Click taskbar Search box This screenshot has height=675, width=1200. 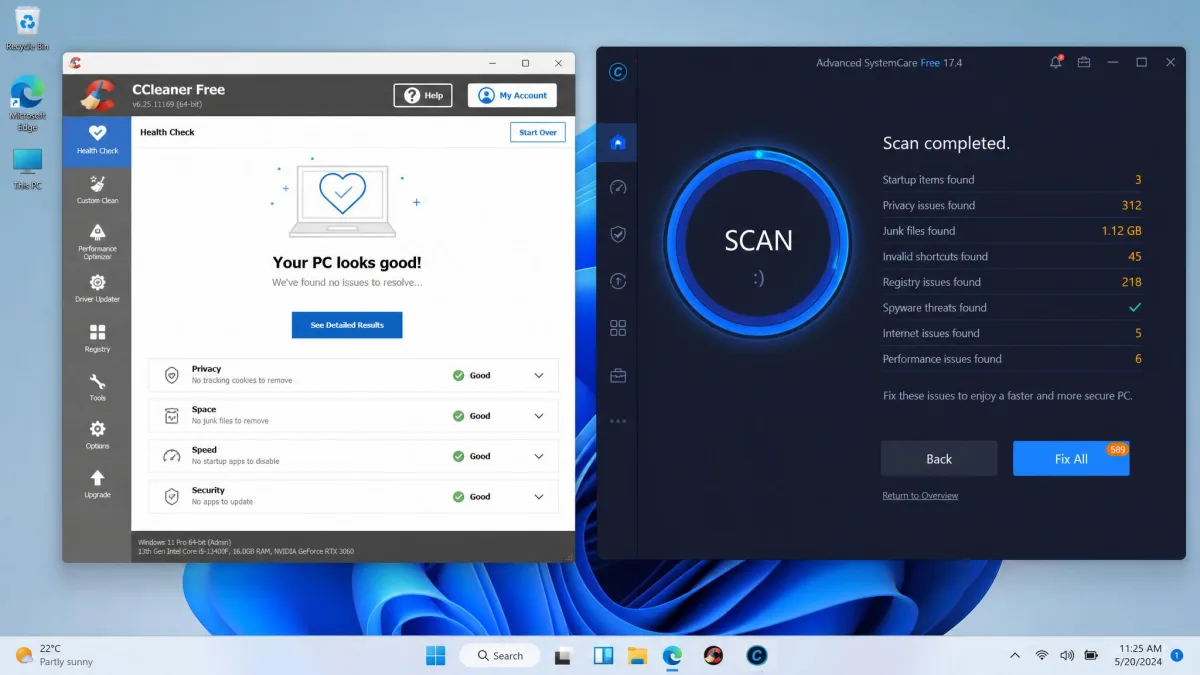point(500,655)
